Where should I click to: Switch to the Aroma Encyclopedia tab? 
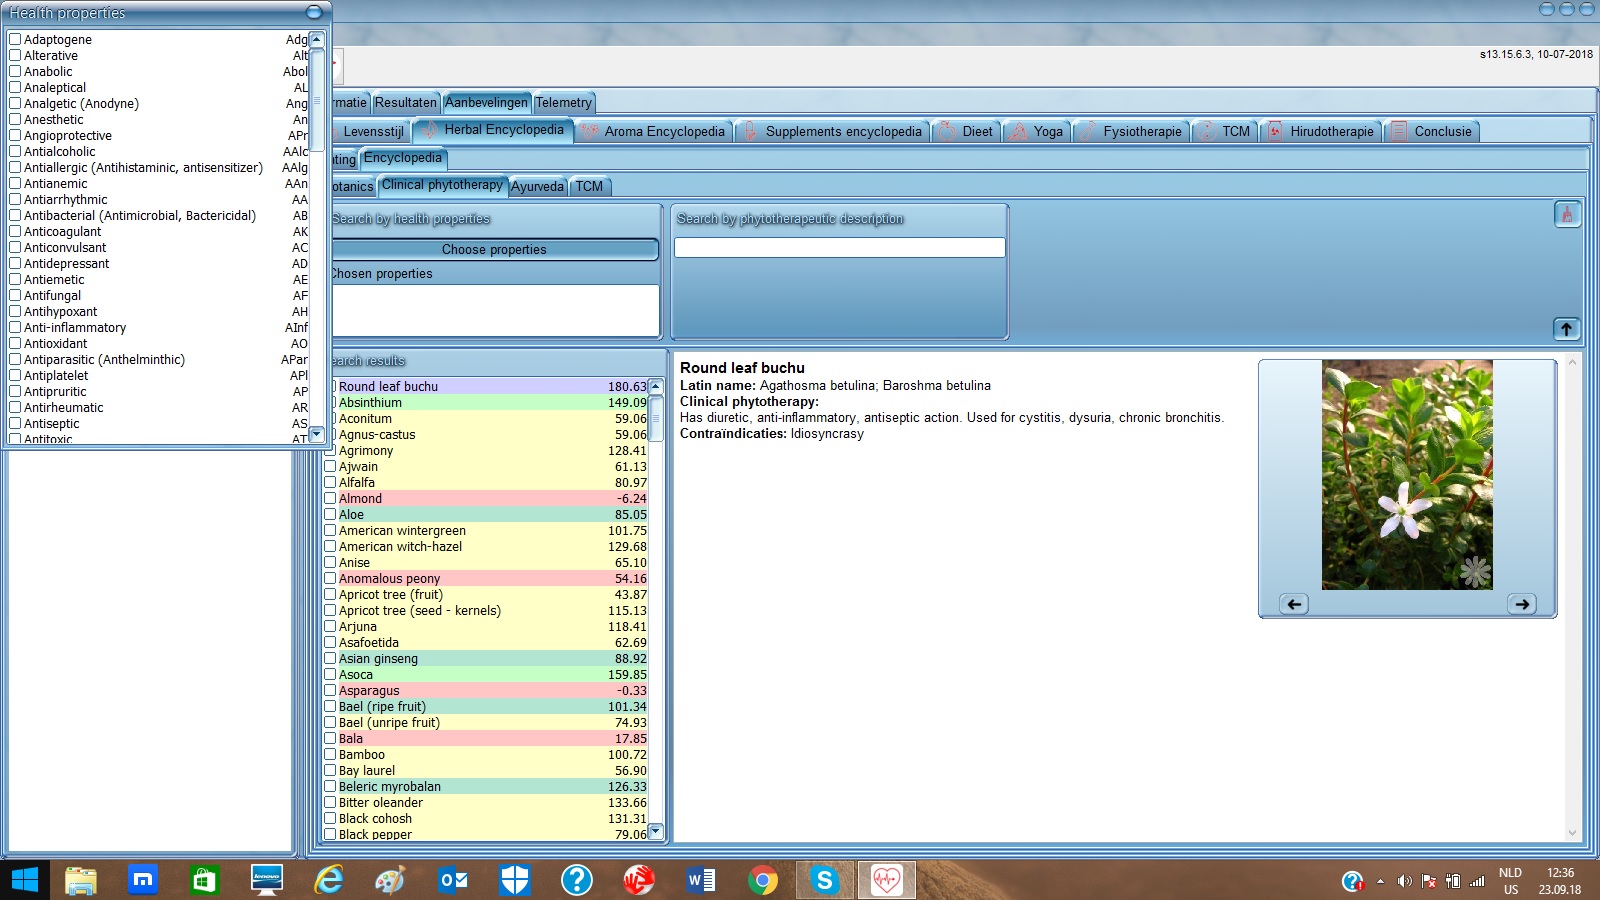[x=664, y=131]
